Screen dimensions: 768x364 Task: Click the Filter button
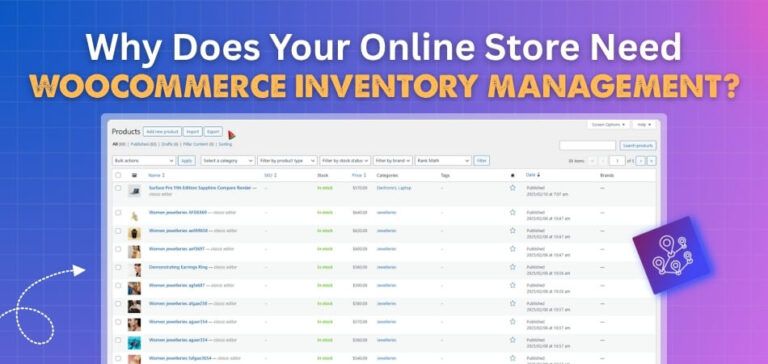coord(481,161)
